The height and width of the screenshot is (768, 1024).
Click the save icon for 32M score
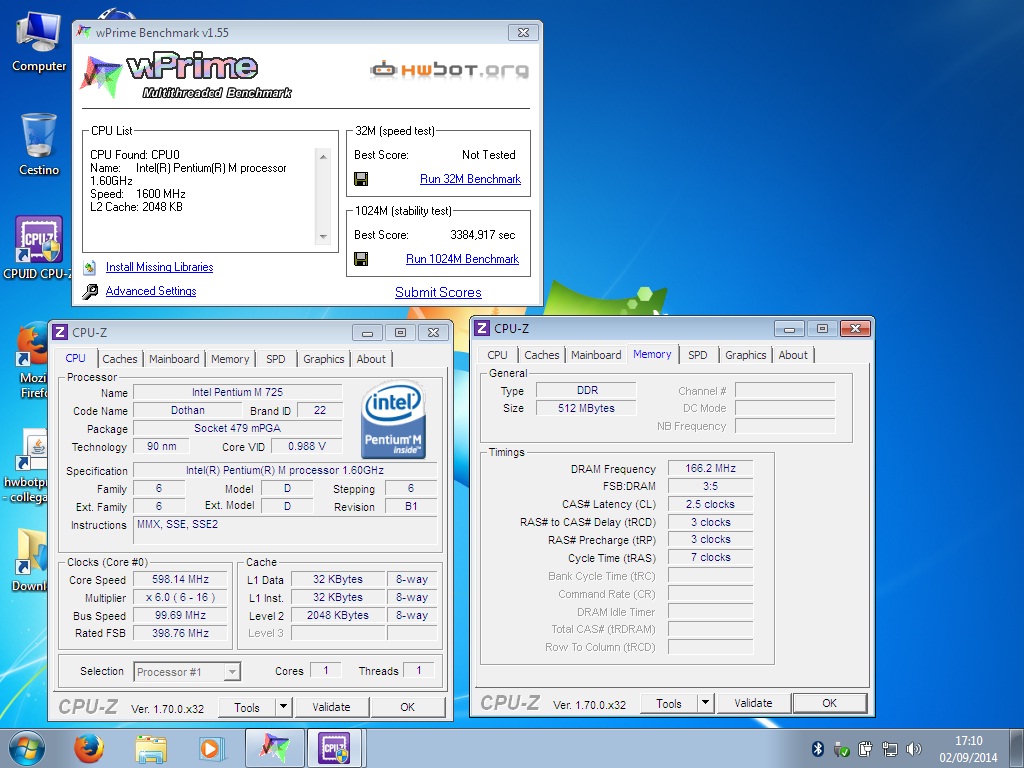pos(361,179)
